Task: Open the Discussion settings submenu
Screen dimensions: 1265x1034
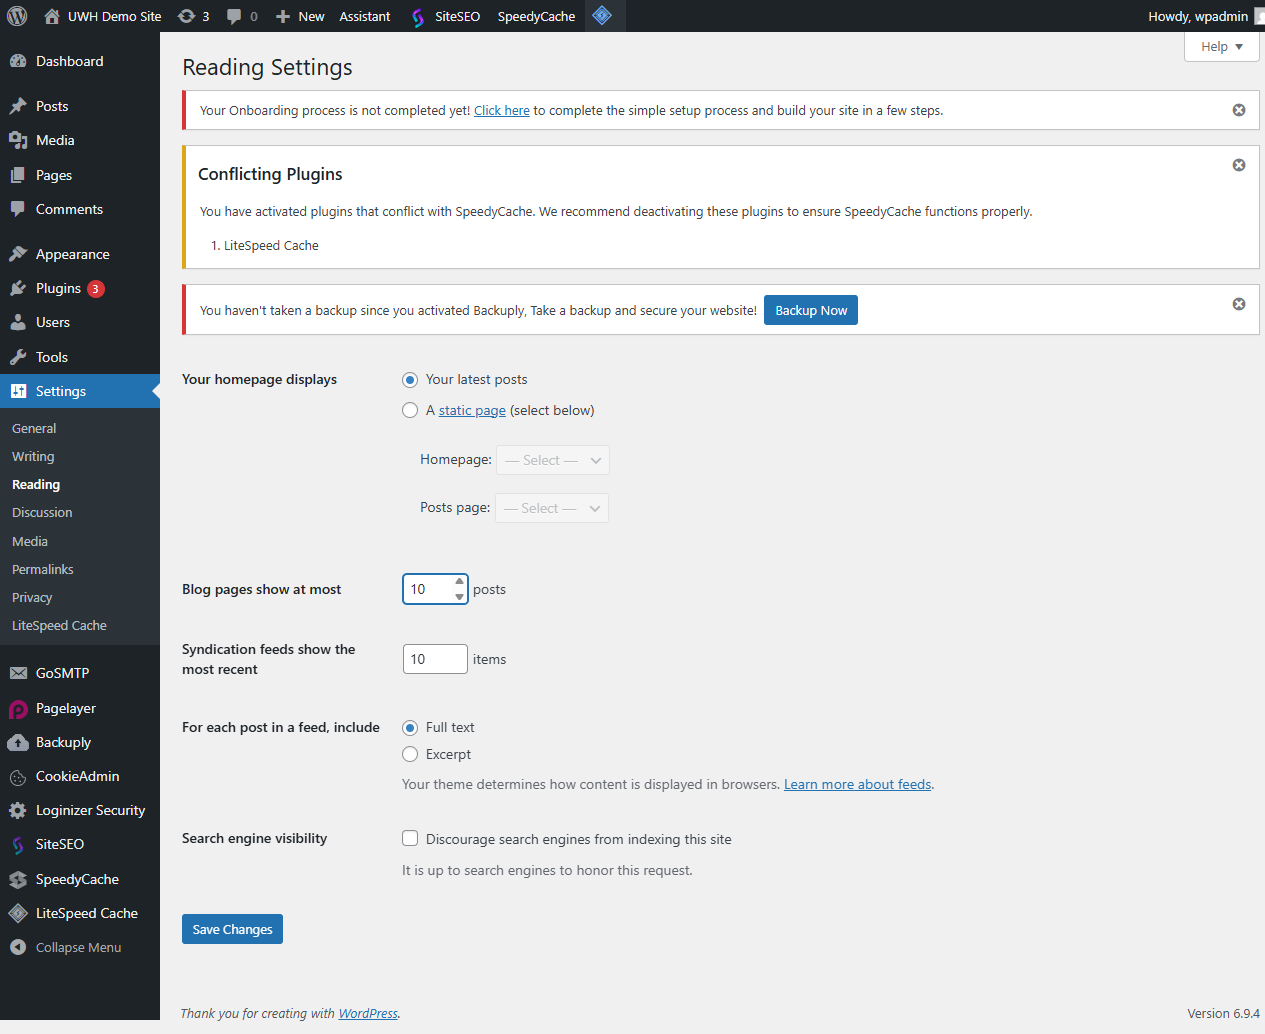Action: click(x=42, y=512)
